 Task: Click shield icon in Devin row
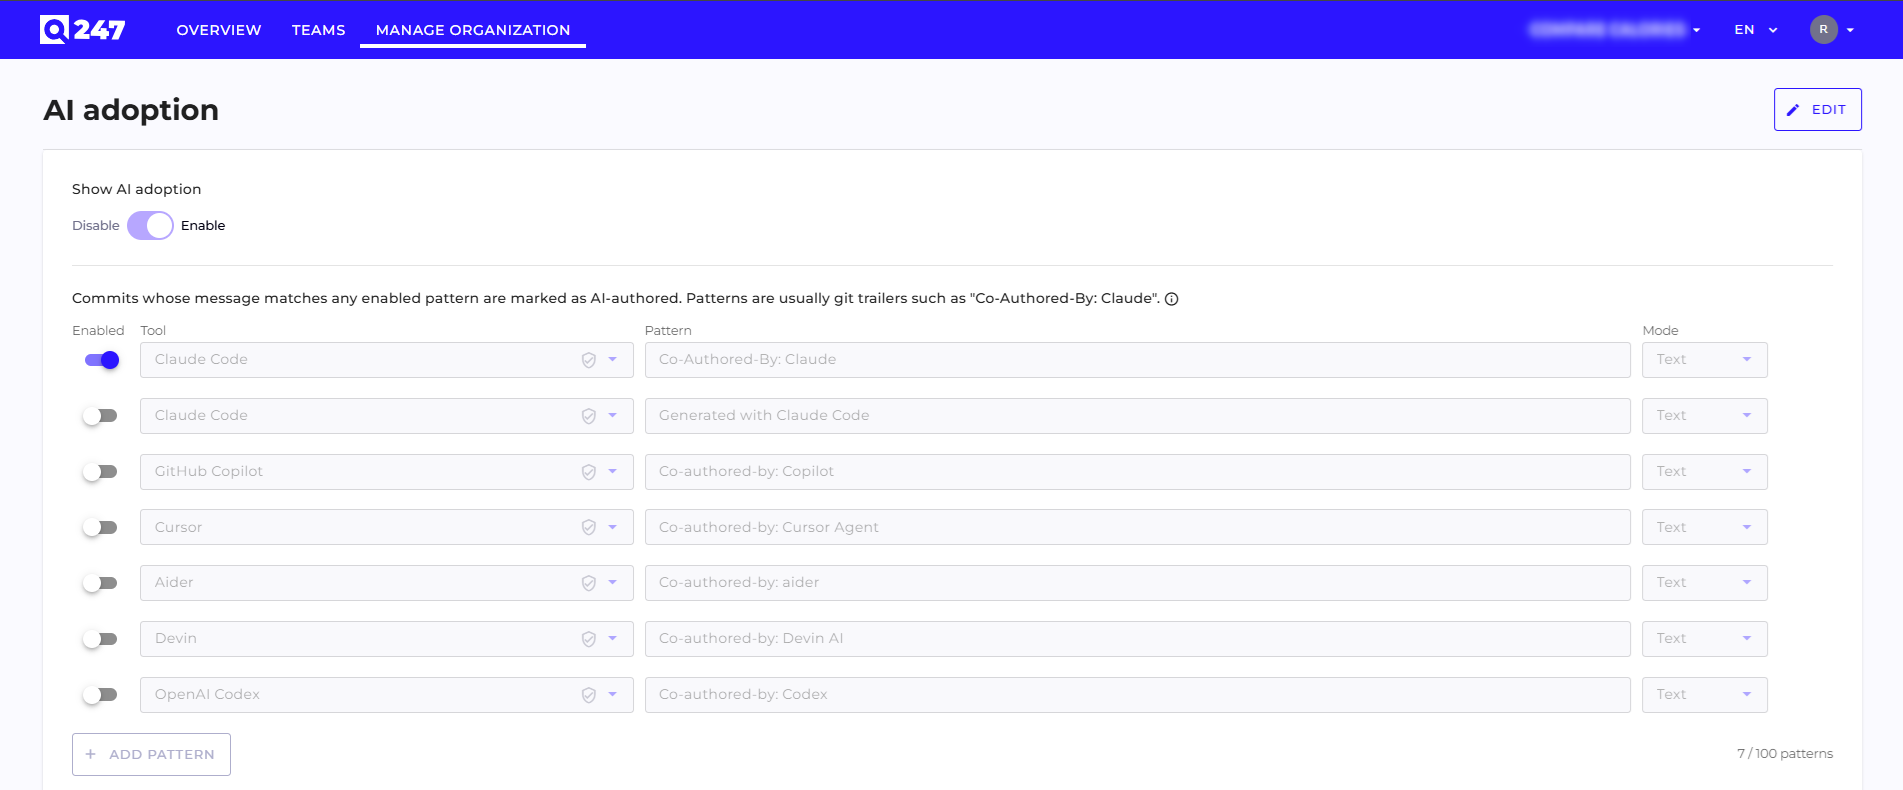[x=589, y=639]
